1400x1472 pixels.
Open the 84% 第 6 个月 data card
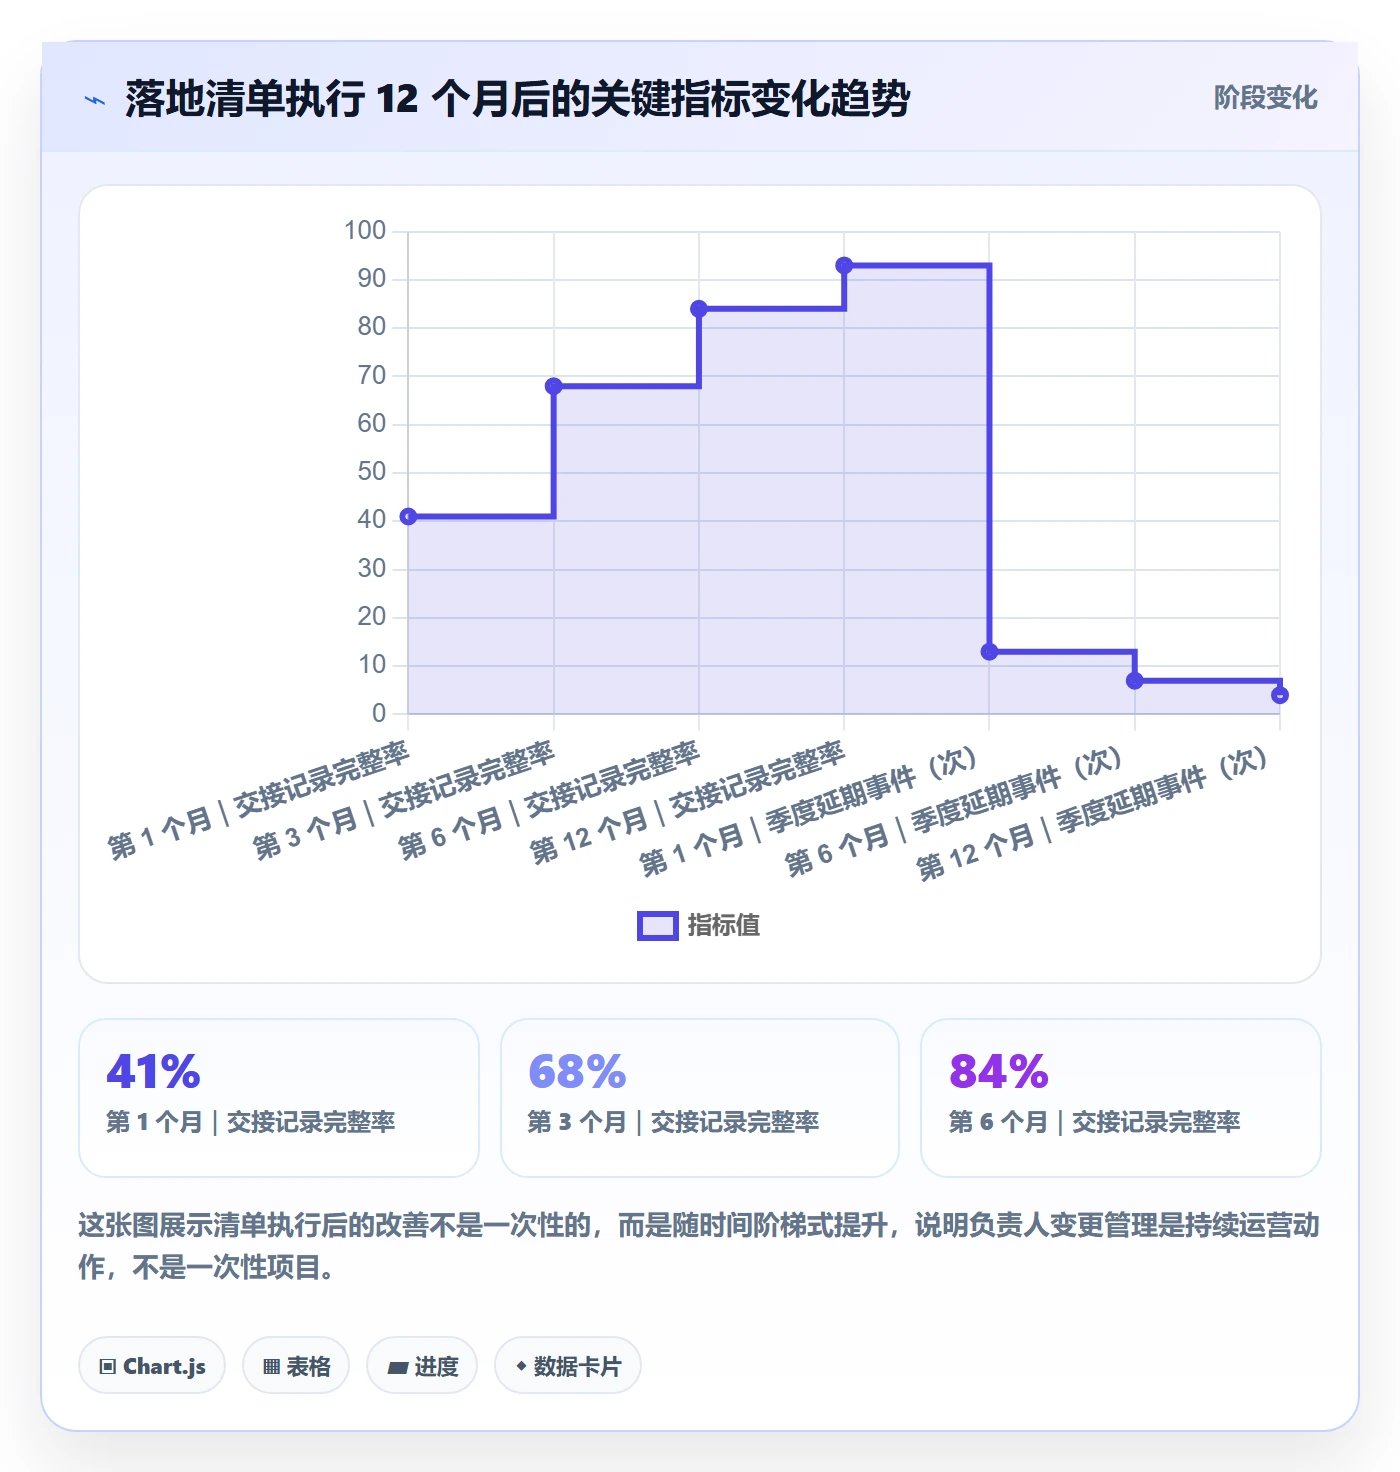tap(1121, 1098)
